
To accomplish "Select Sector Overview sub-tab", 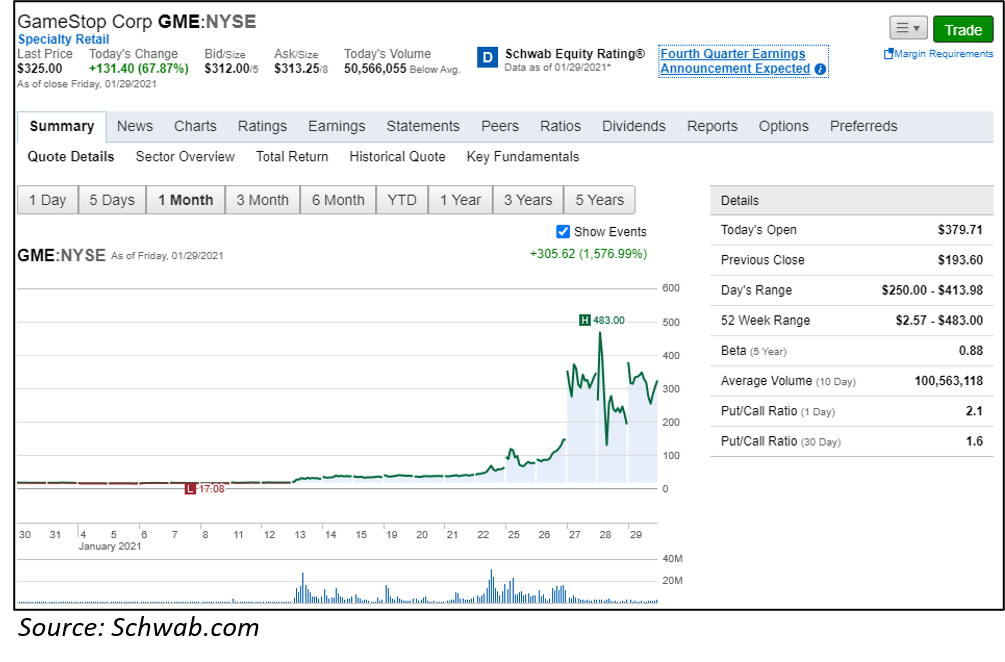I will pos(185,157).
